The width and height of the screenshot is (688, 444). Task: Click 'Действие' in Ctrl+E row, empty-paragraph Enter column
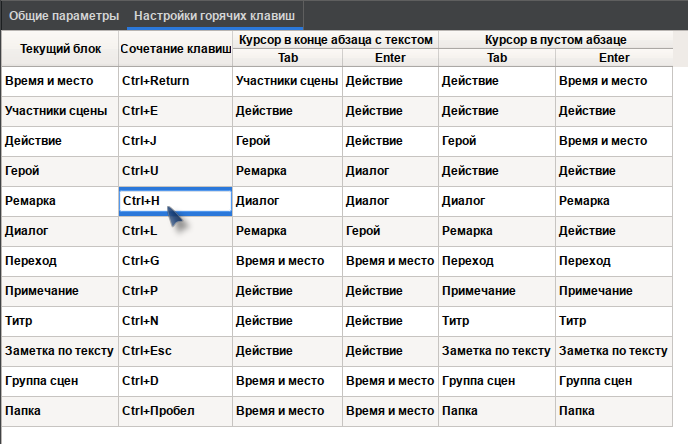pos(614,111)
